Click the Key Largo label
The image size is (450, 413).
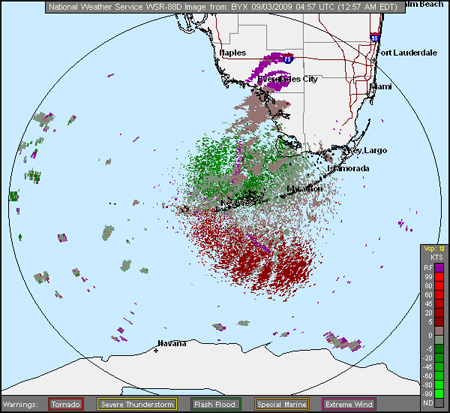click(367, 150)
